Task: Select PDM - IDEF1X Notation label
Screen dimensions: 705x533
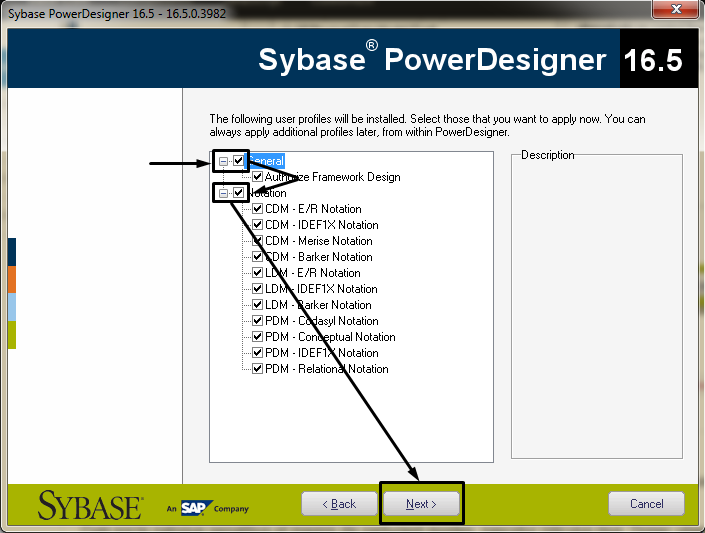Action: click(x=321, y=353)
